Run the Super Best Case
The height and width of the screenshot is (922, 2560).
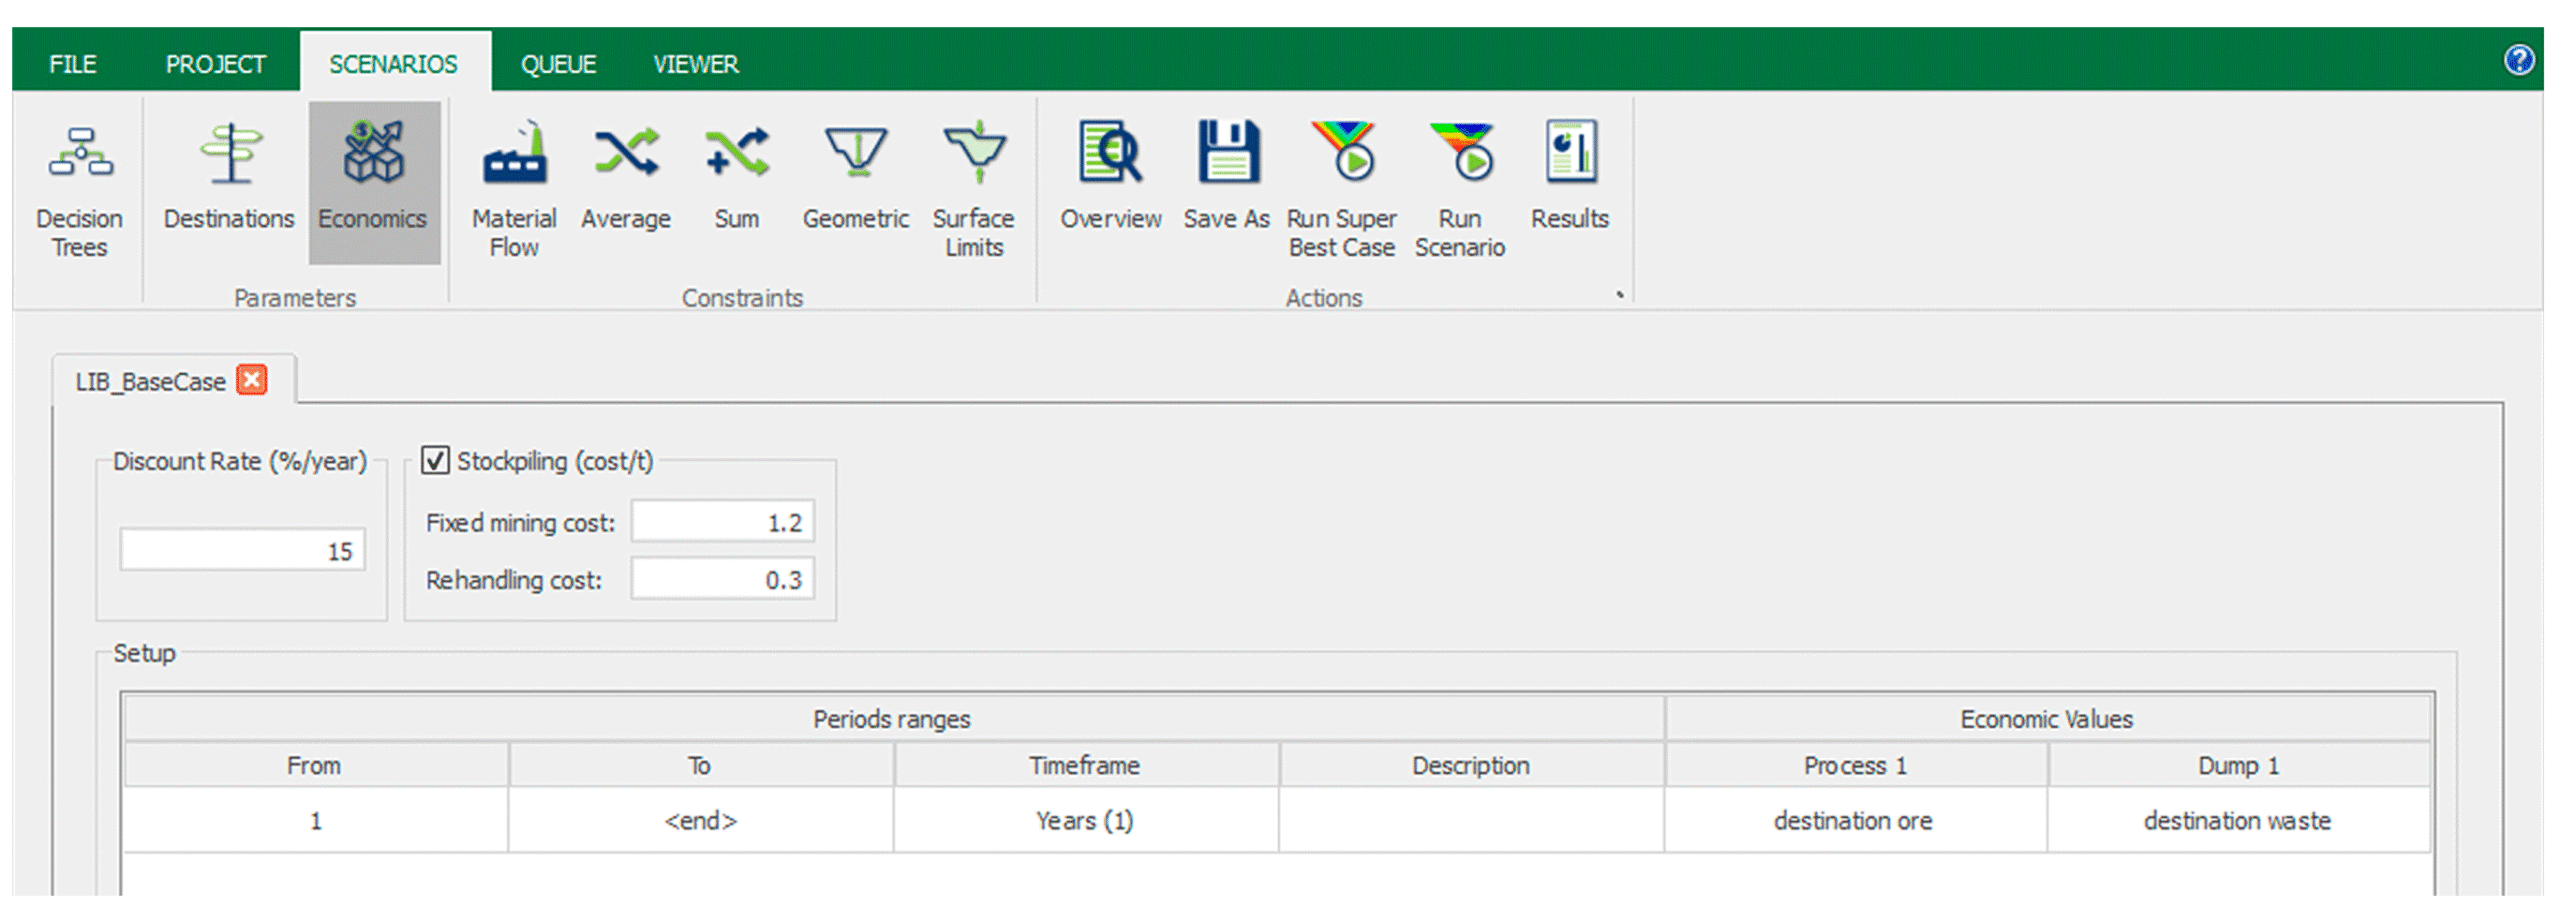click(x=1341, y=189)
